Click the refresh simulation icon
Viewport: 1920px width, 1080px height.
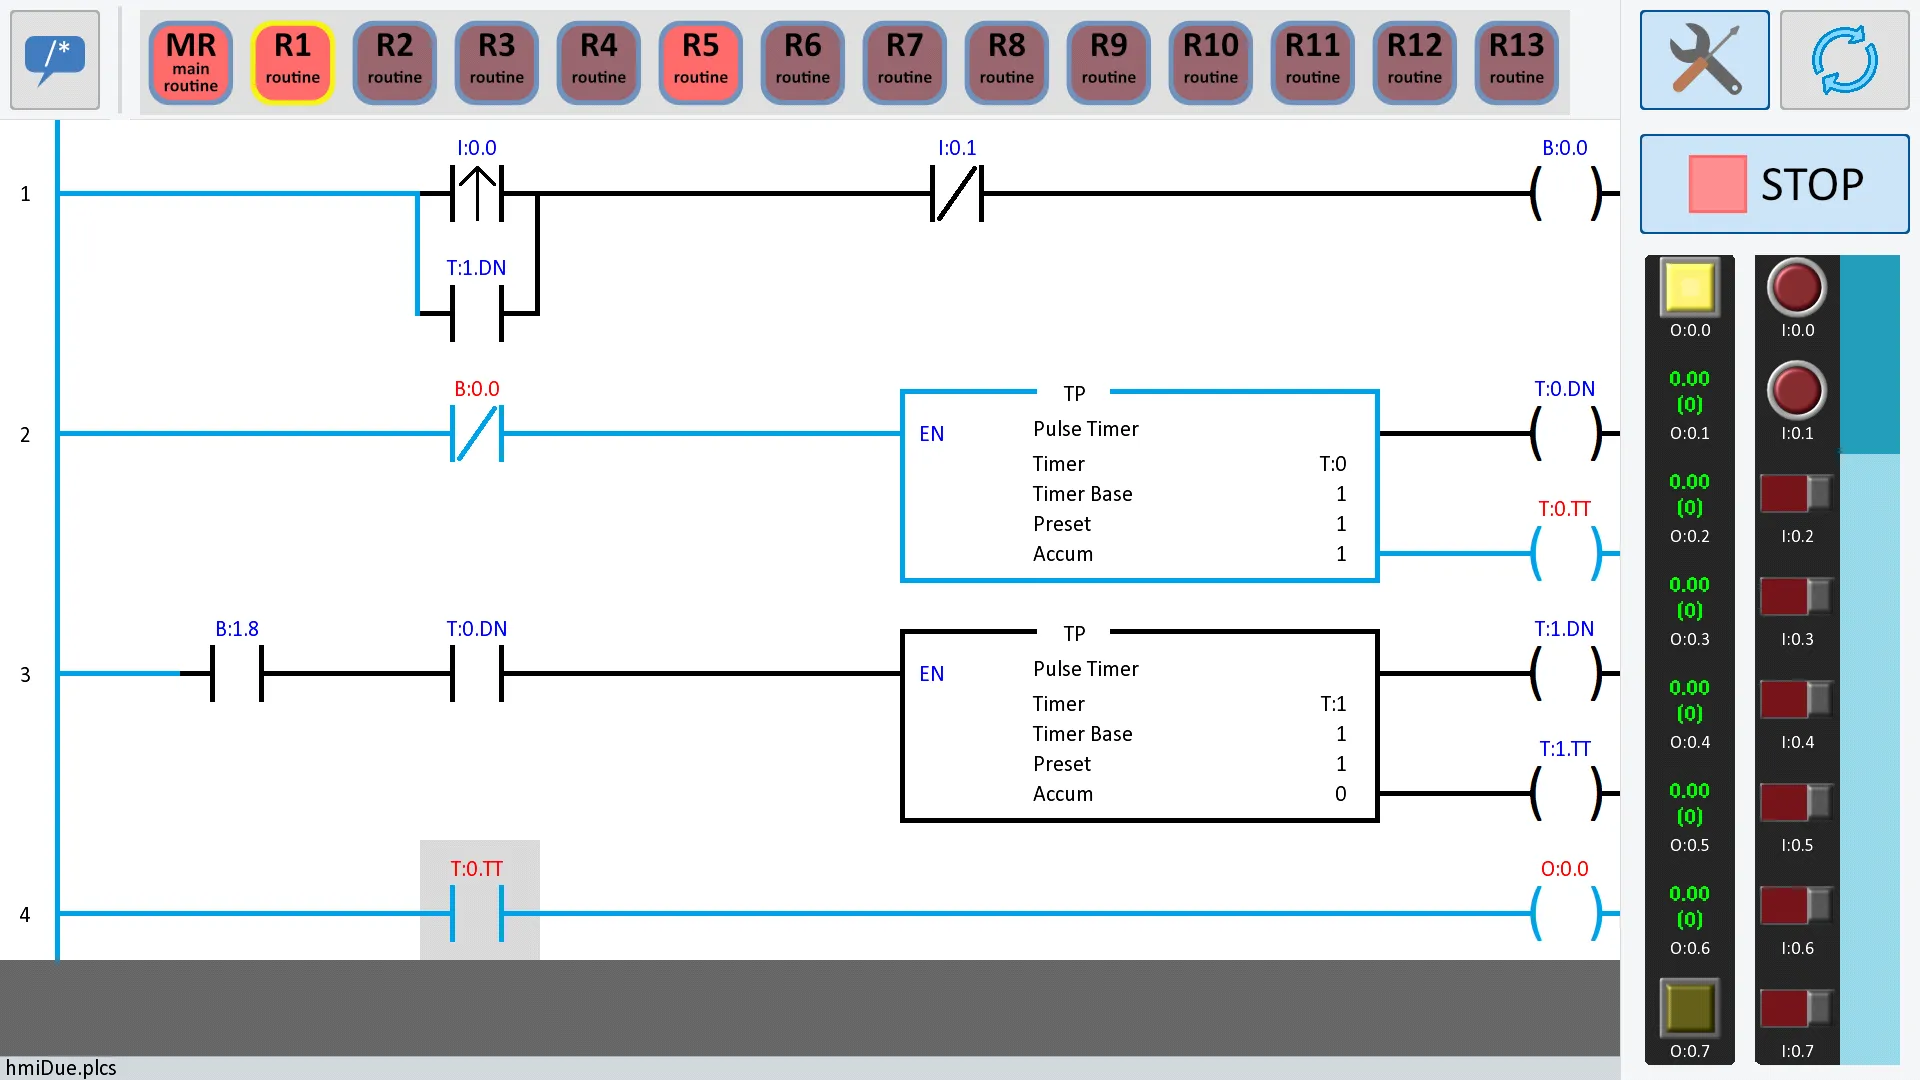pyautogui.click(x=1845, y=60)
